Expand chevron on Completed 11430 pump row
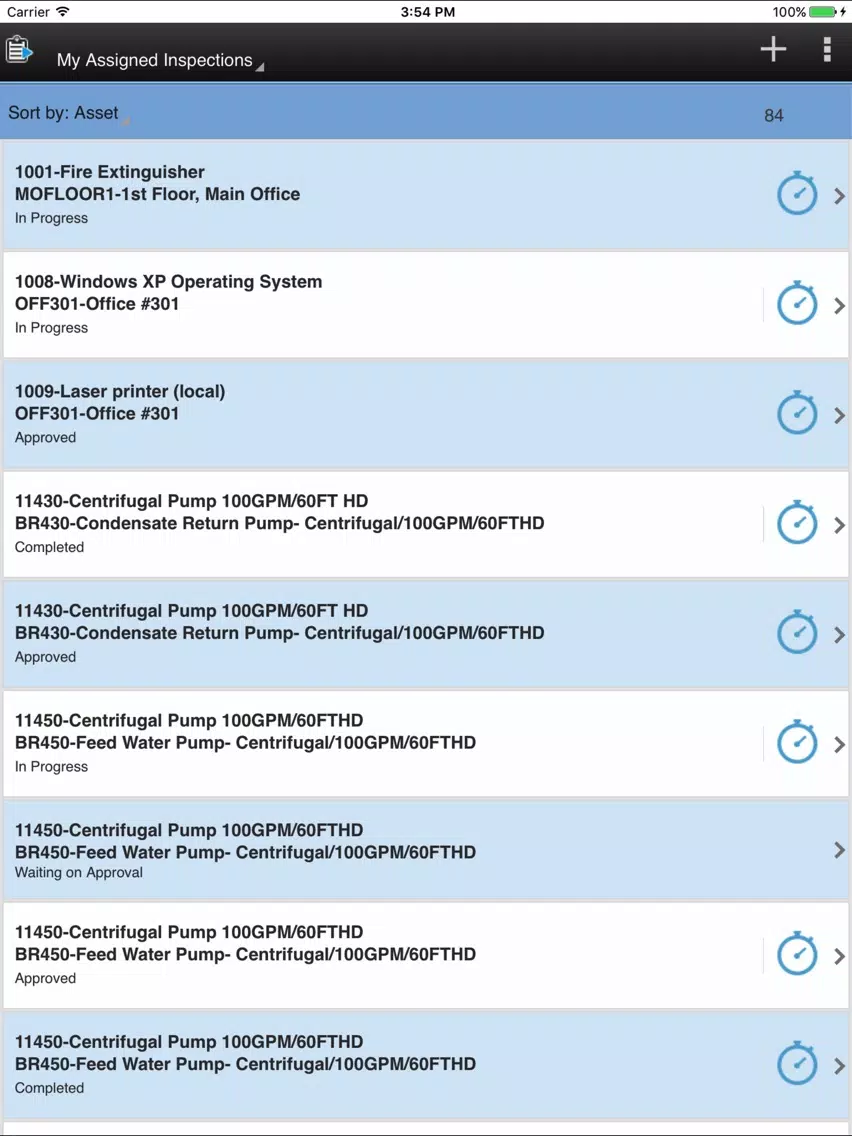Image resolution: width=852 pixels, height=1136 pixels. pos(840,525)
